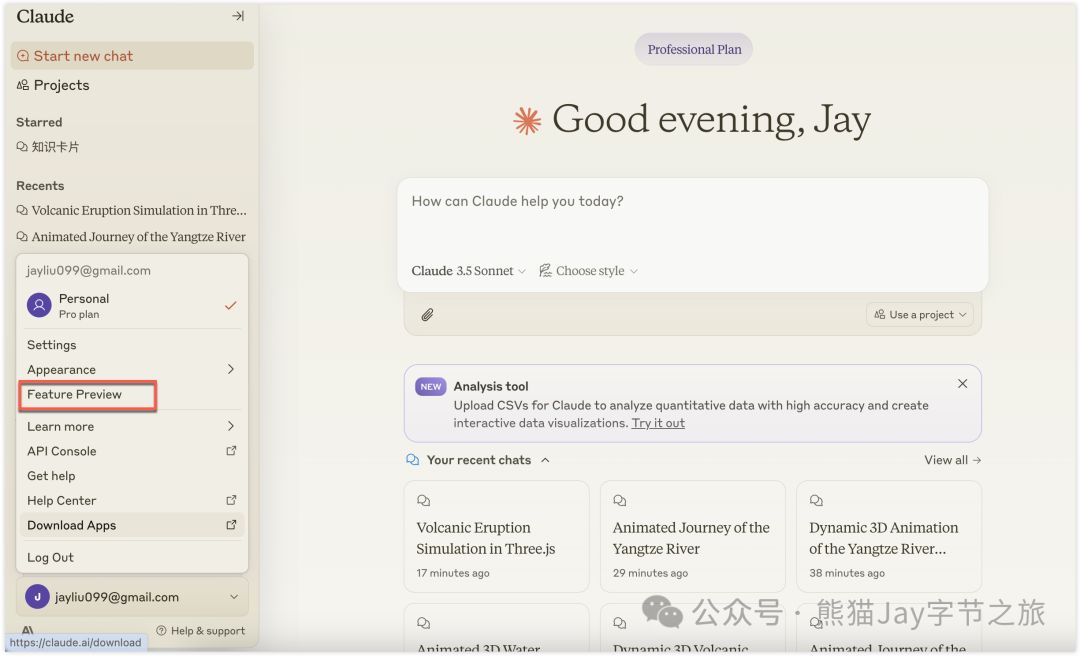Click the J avatar at sidebar bottom
The image size is (1080, 656).
point(37,597)
